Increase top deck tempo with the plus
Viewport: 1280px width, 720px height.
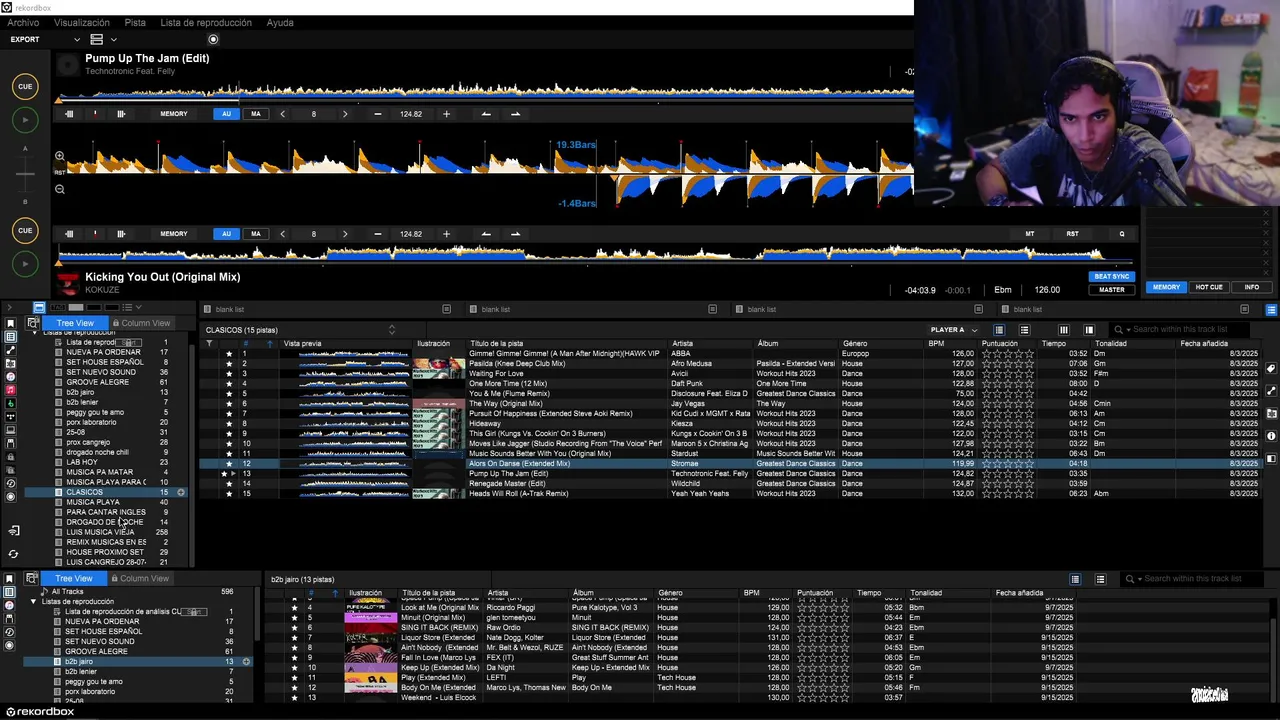click(x=446, y=114)
